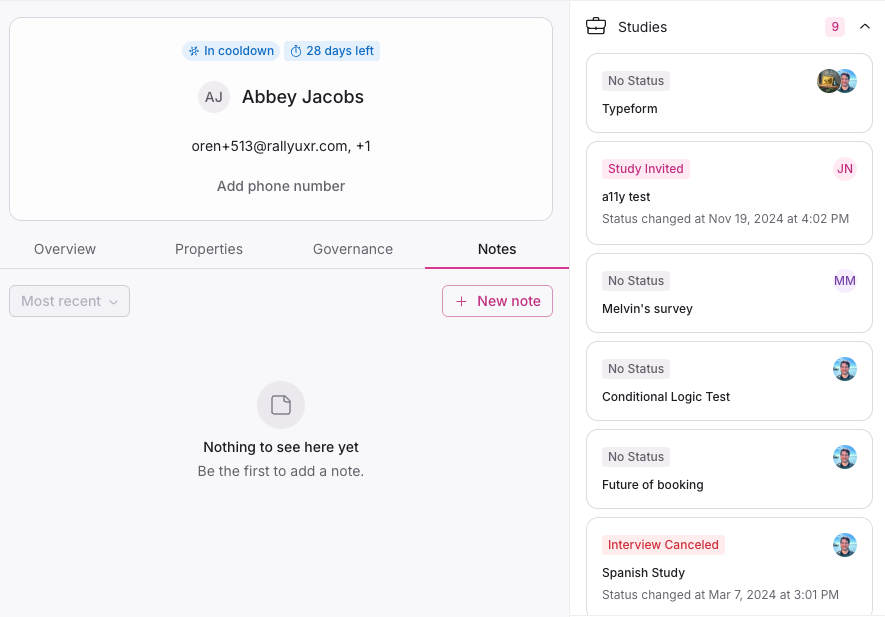Switch to the Overview tab

[65, 249]
